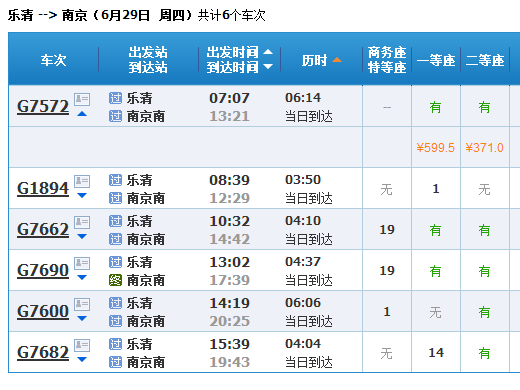Click duration 06:06
This screenshot has height=390, width=520.
point(303,303)
